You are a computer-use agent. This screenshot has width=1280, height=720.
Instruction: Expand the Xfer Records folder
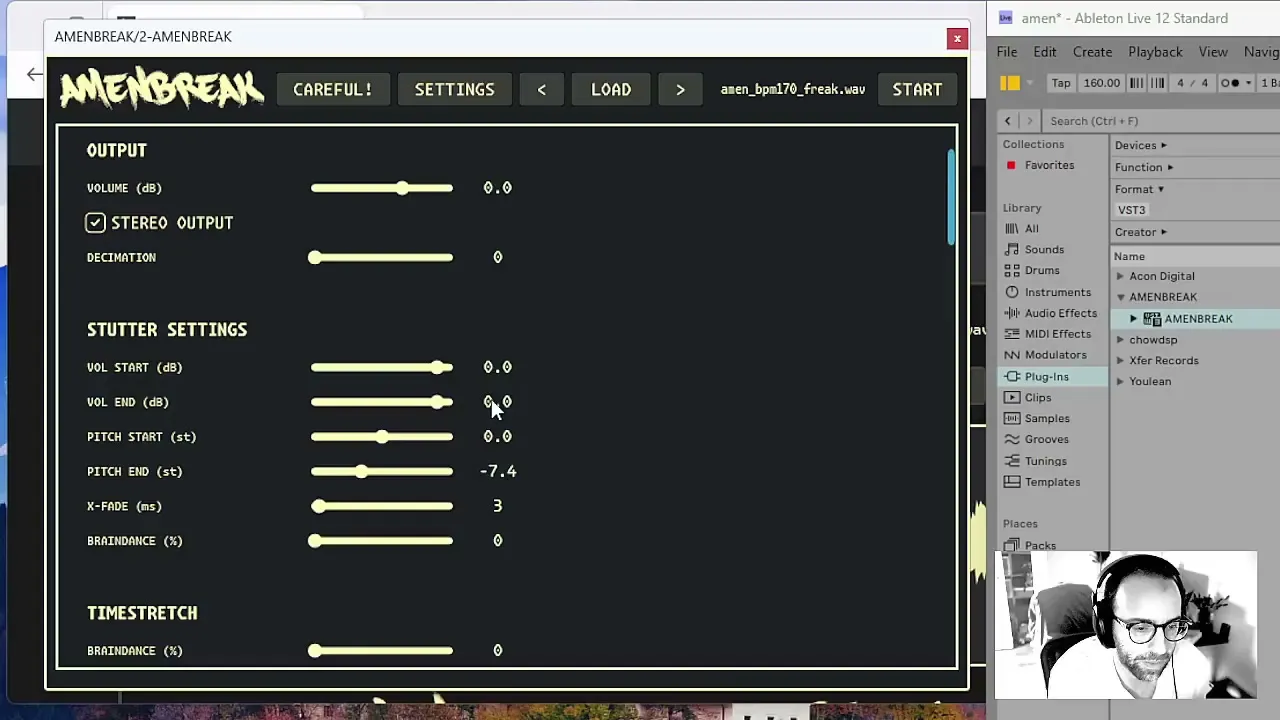(x=1120, y=362)
